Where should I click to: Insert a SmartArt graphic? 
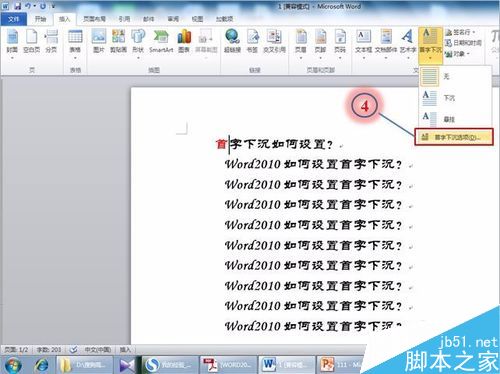[161, 41]
